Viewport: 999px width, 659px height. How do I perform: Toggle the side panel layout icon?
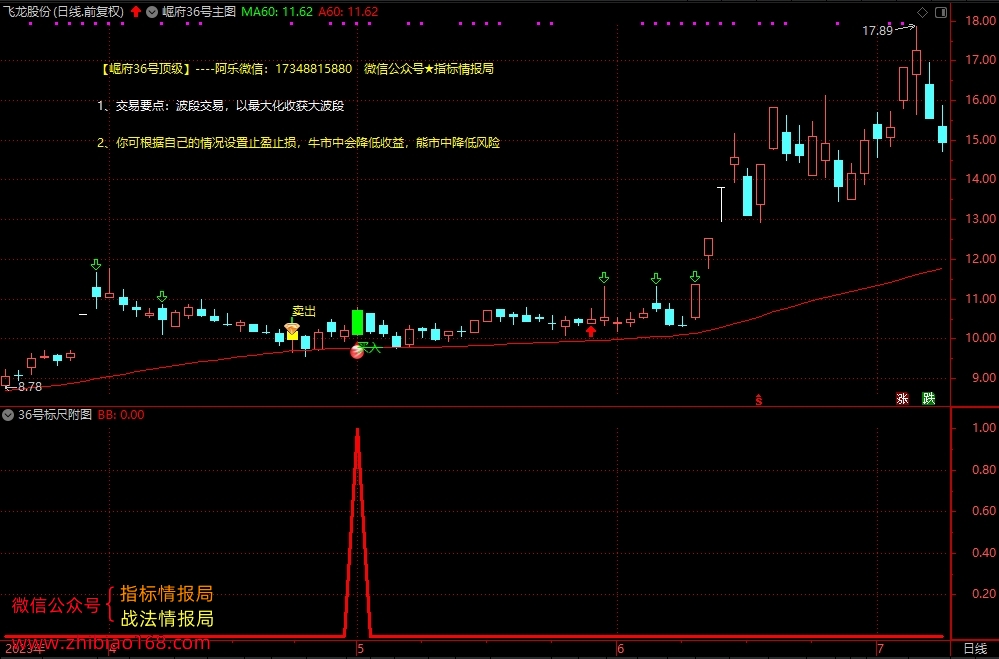(940, 12)
